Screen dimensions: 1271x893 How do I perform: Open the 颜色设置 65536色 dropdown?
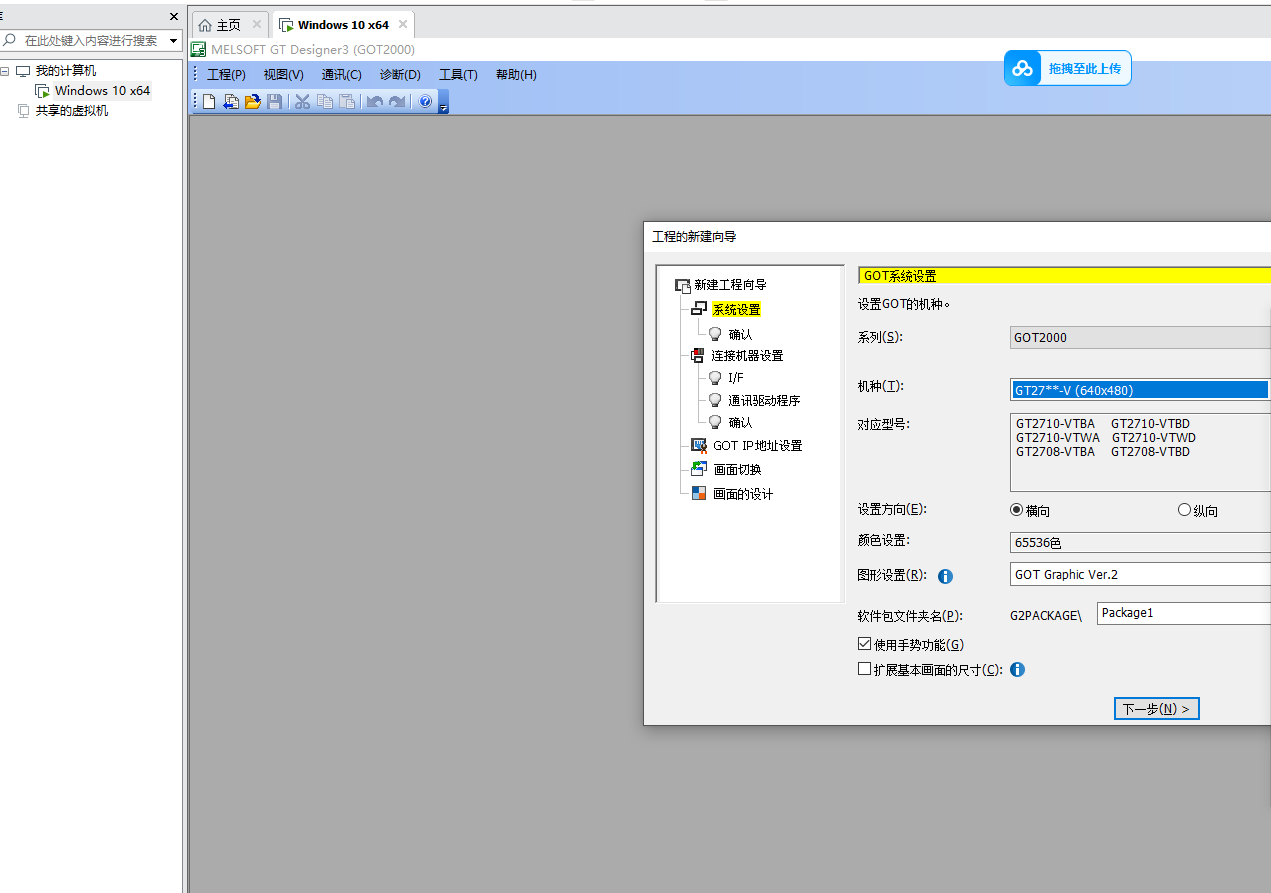[1140, 543]
